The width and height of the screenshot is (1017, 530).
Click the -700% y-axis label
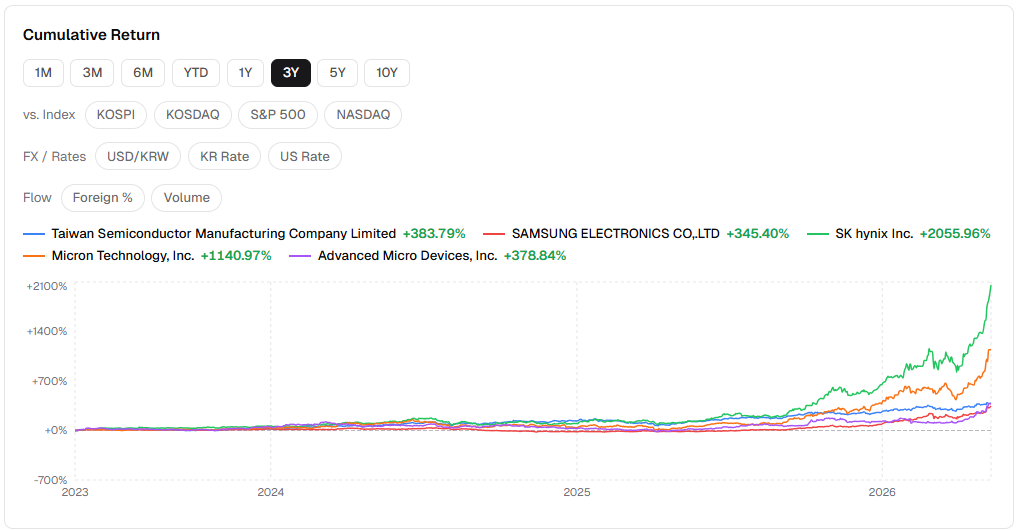(x=51, y=480)
